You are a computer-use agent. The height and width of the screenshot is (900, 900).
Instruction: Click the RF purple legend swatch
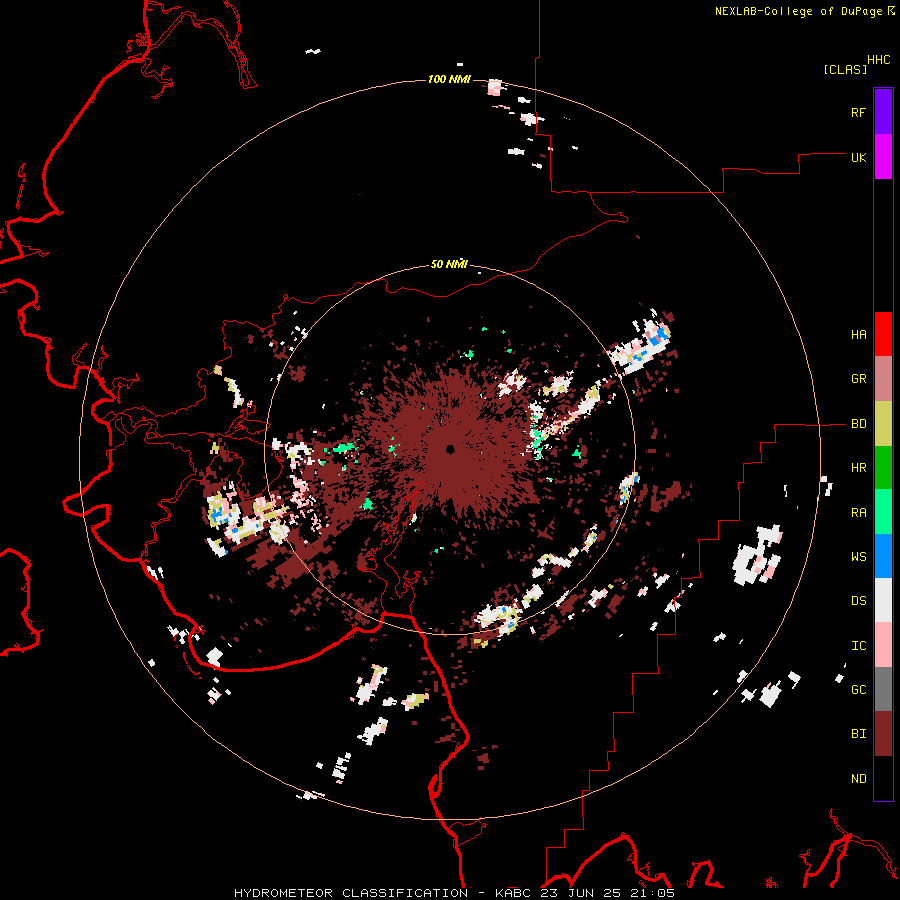tap(883, 112)
